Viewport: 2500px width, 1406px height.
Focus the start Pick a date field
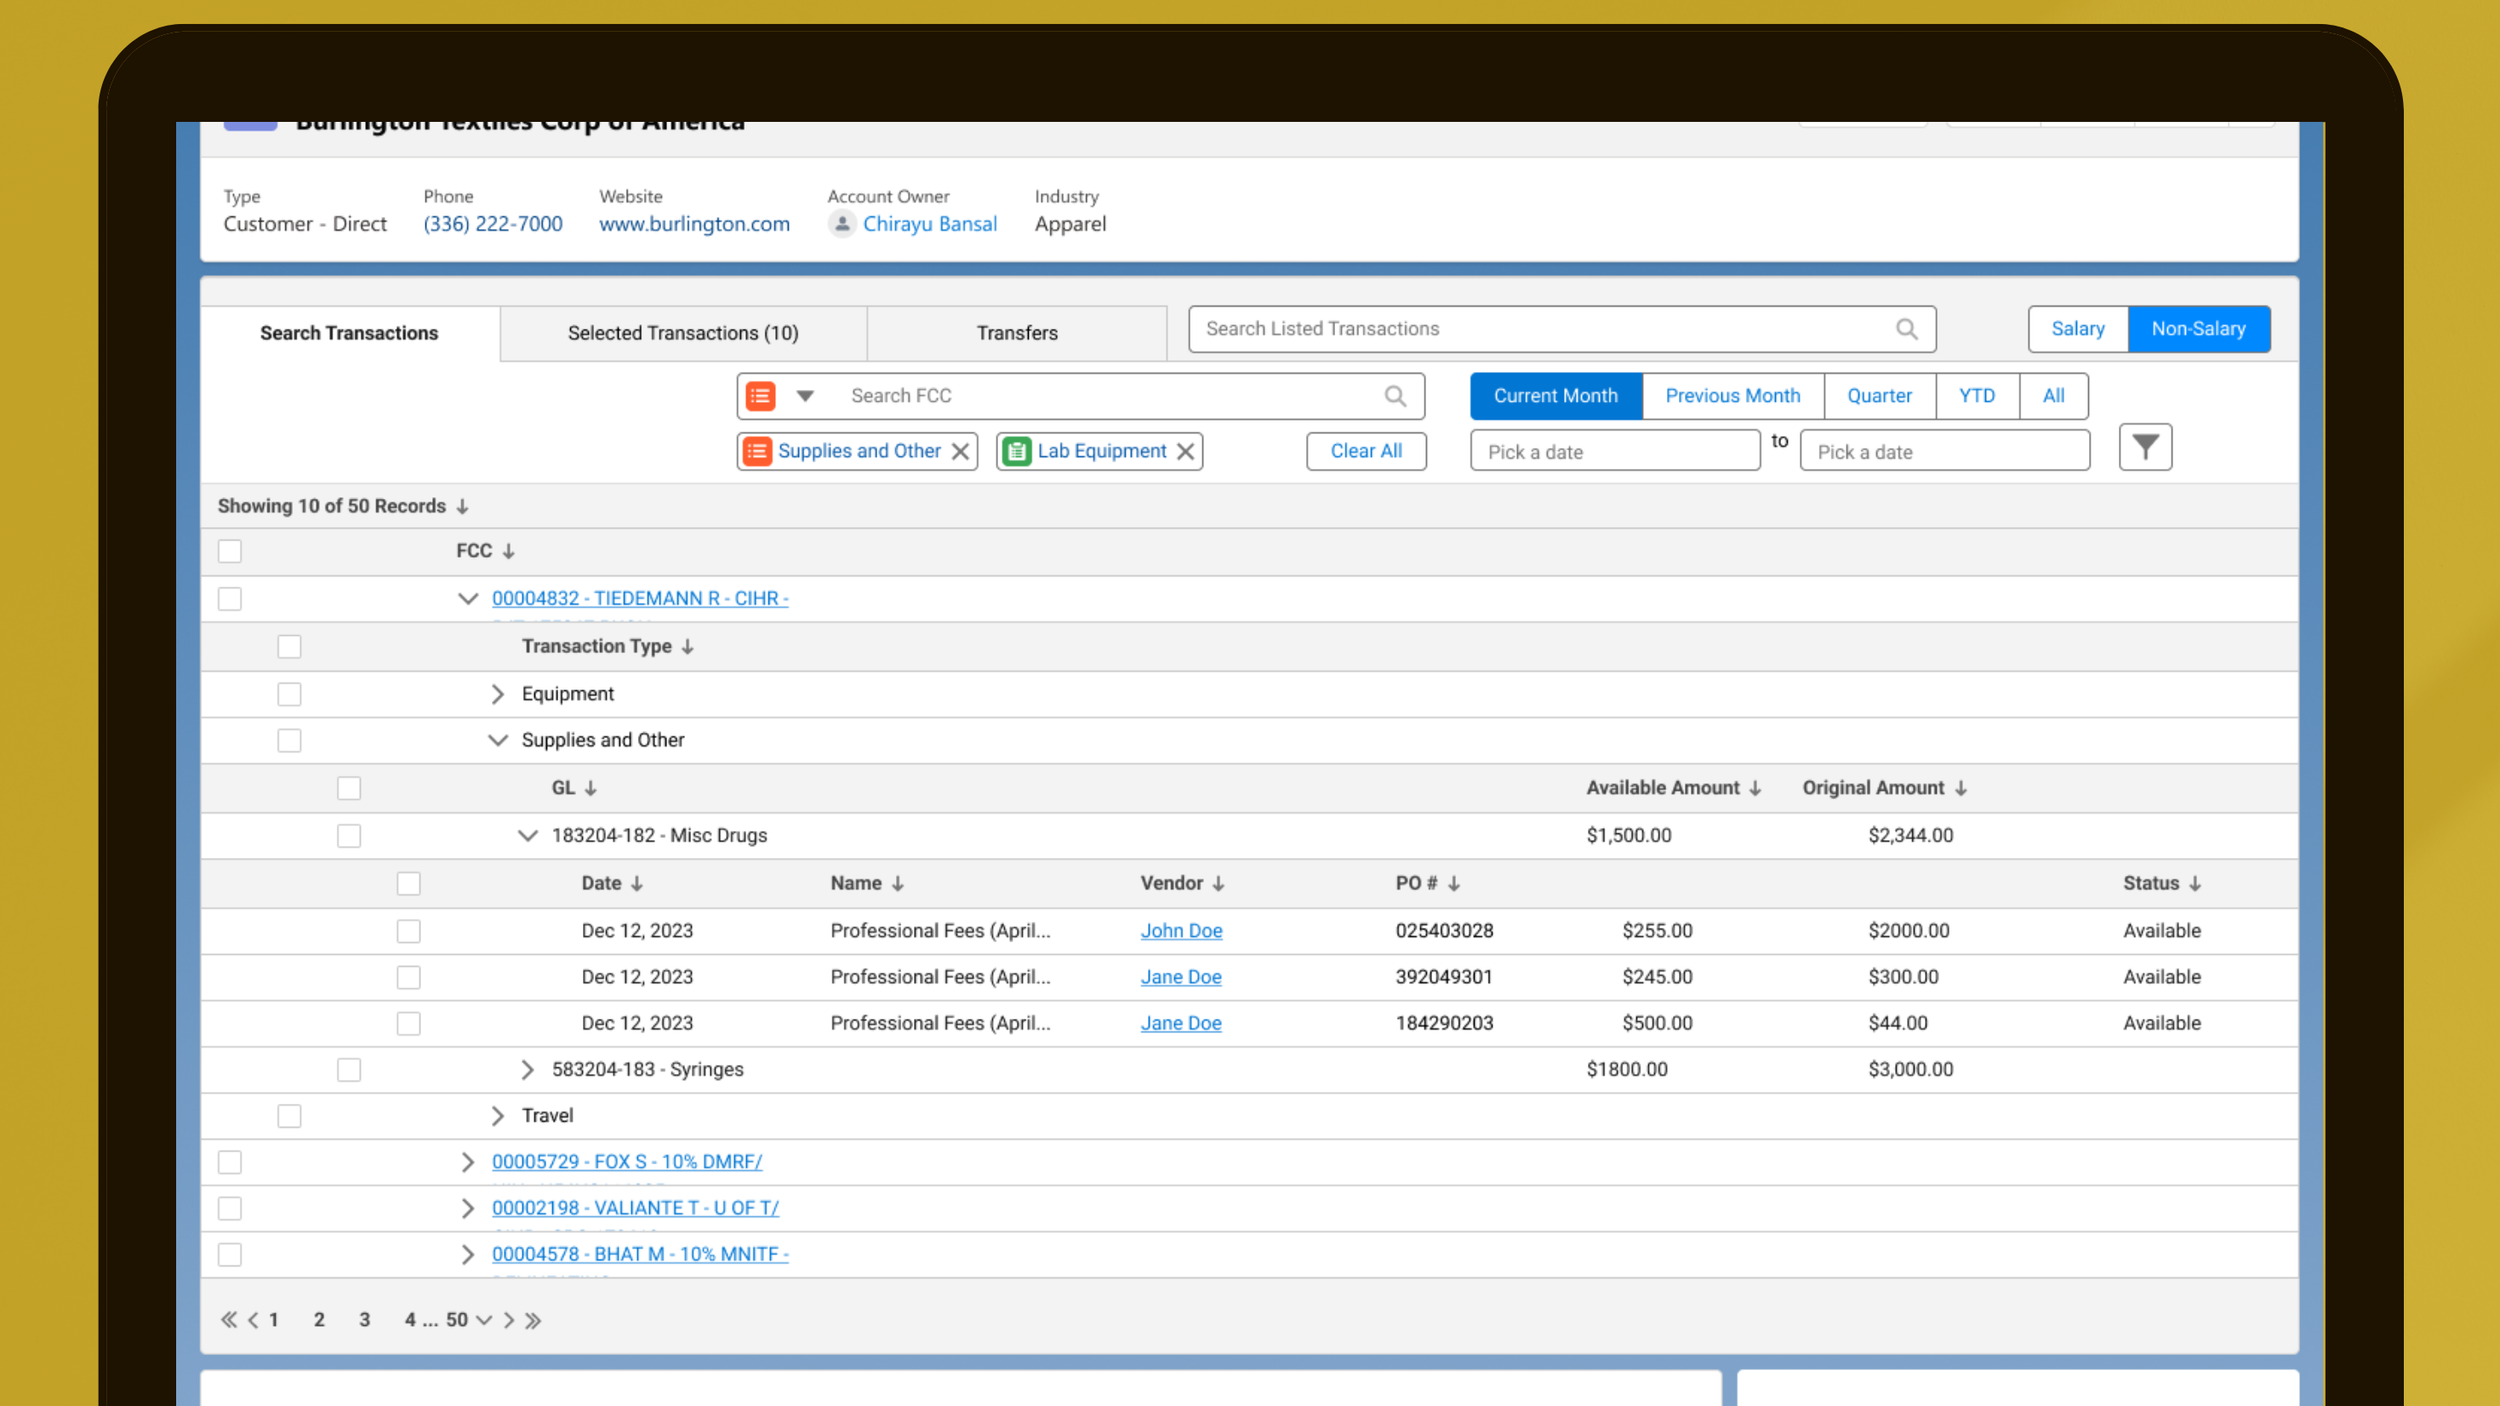(x=1615, y=451)
